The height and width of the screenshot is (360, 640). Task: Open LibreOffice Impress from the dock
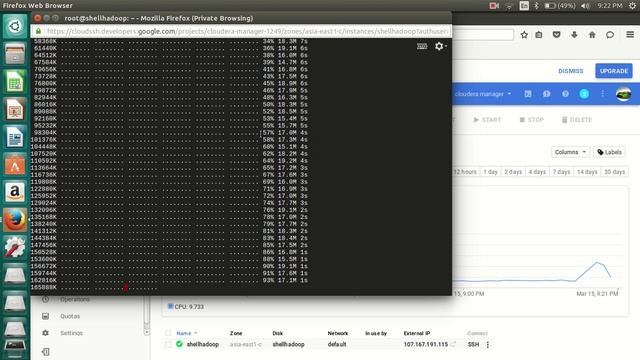click(15, 109)
